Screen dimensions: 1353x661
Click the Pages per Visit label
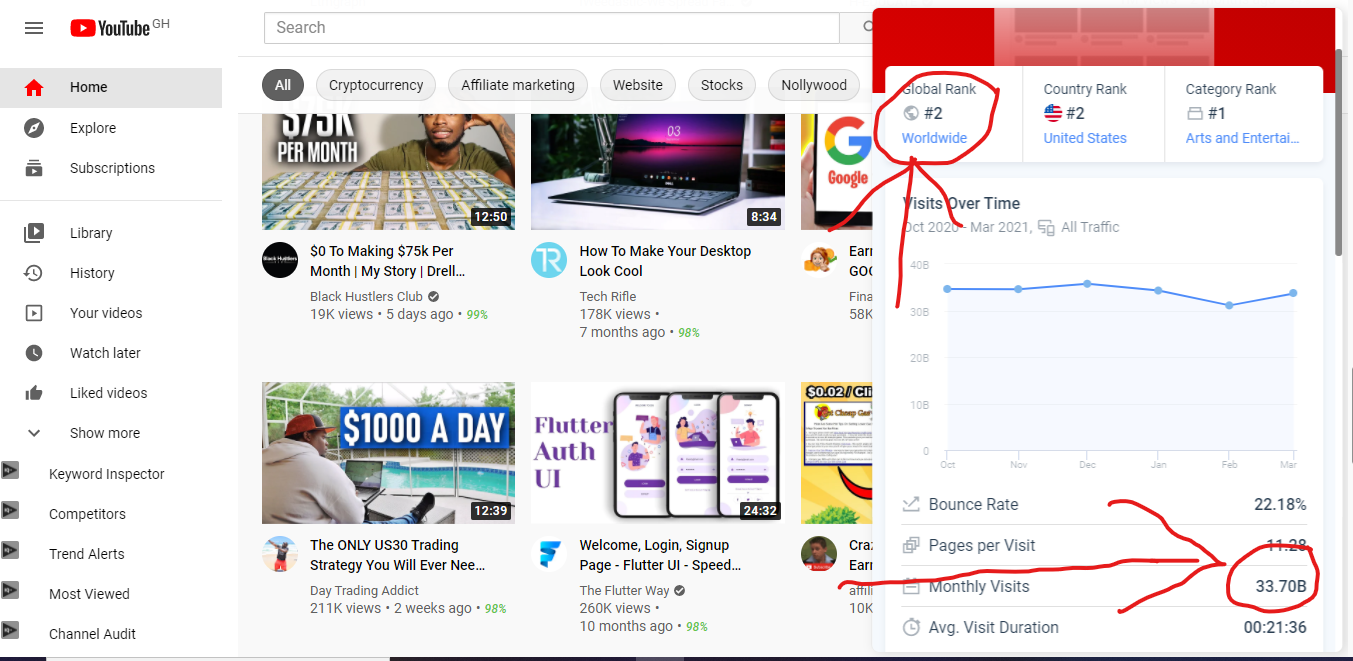tap(982, 545)
